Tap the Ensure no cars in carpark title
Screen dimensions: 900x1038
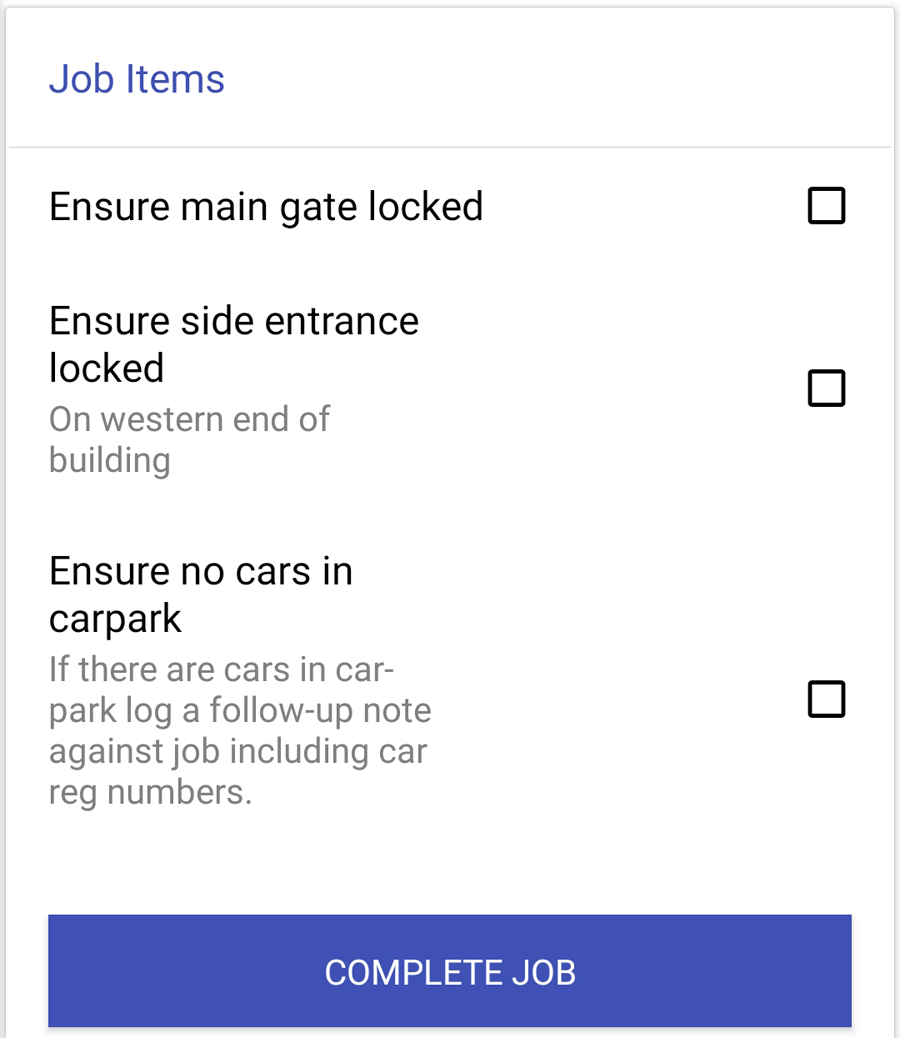tap(201, 594)
